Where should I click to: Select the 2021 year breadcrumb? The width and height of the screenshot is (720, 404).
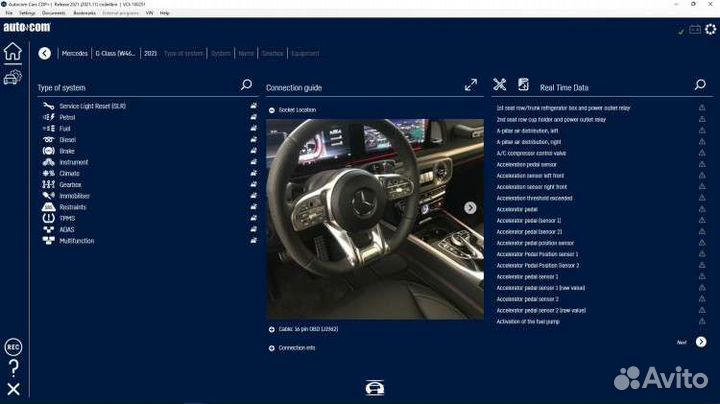point(150,53)
